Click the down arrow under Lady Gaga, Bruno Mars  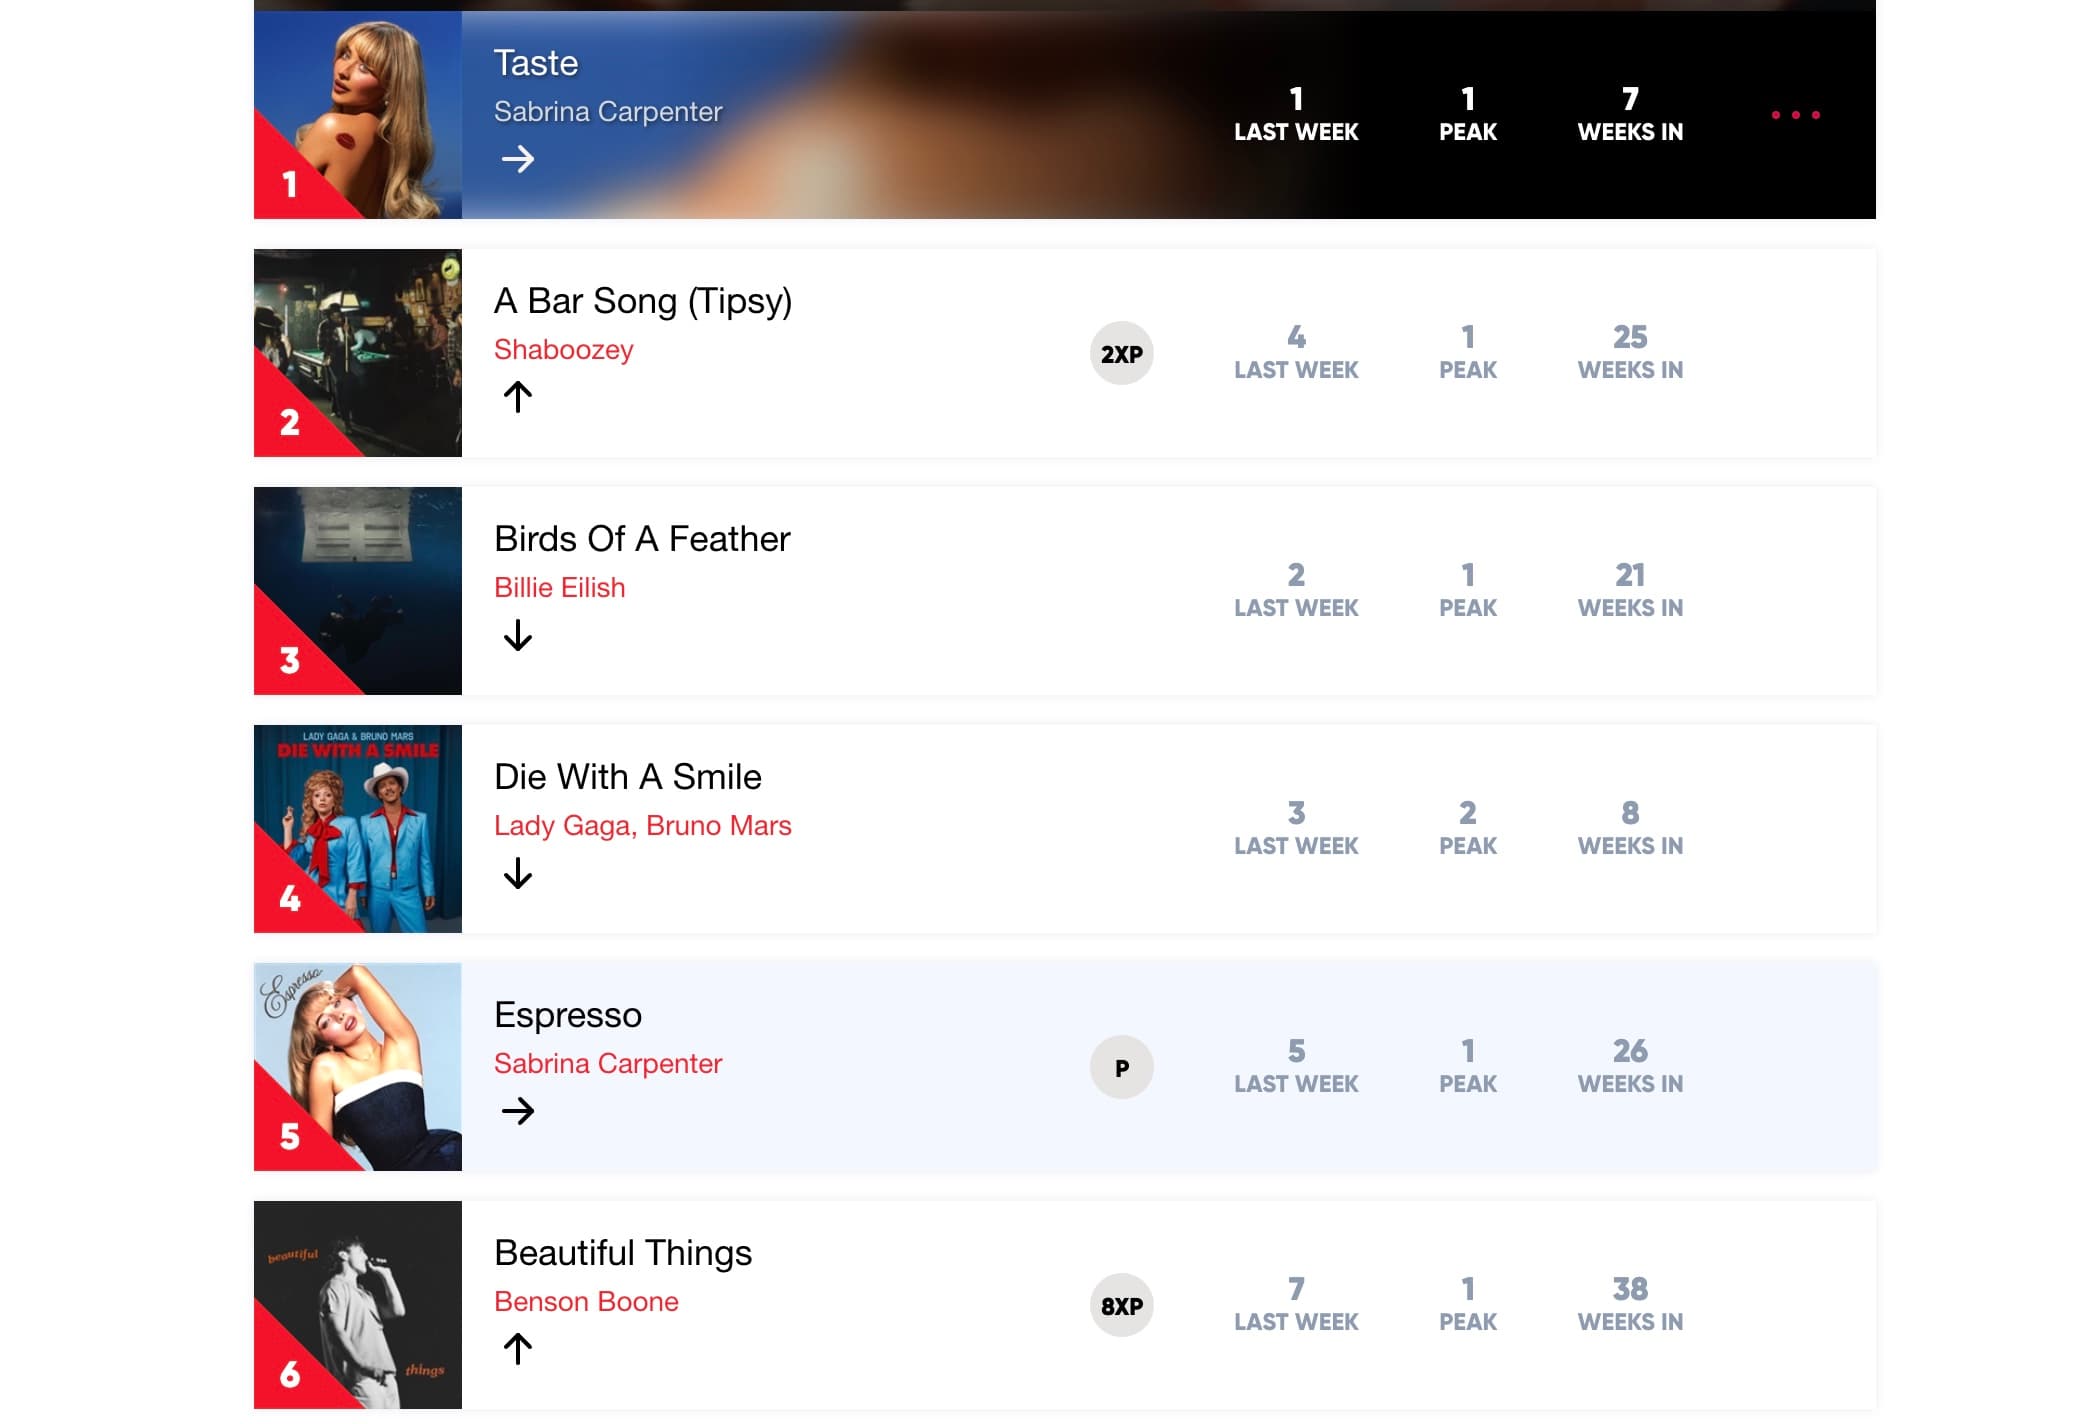[x=517, y=873]
